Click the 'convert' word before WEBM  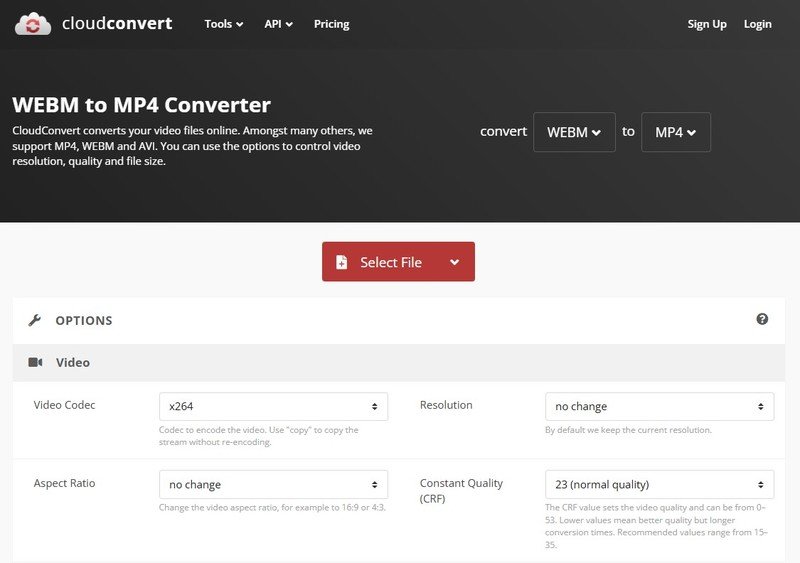503,131
